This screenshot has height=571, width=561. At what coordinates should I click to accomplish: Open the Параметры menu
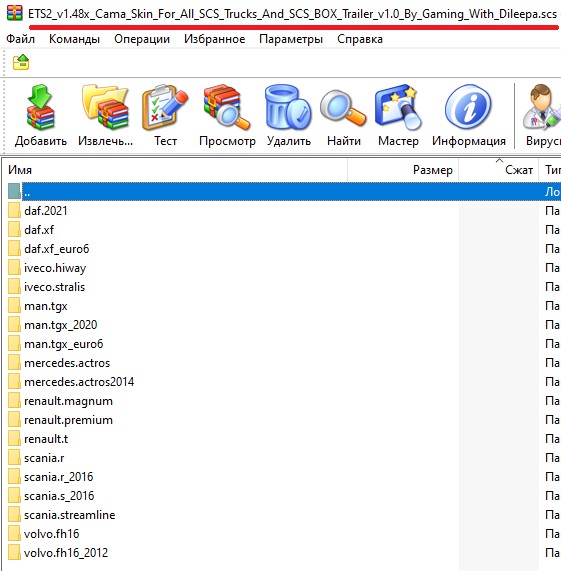[x=291, y=39]
